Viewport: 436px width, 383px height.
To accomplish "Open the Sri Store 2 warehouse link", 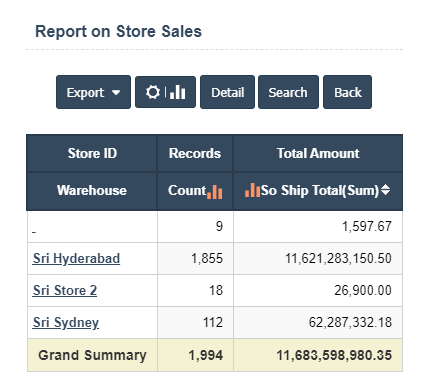I will click(65, 290).
